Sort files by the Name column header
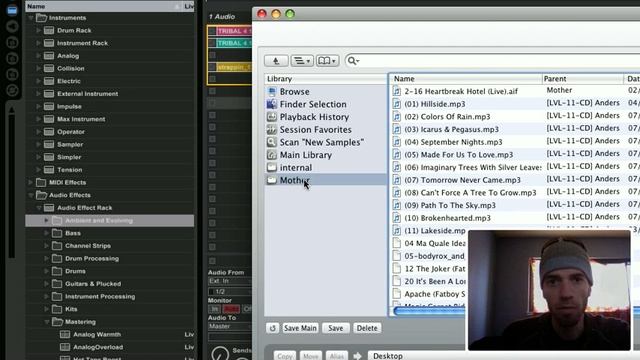The height and width of the screenshot is (360, 640). pyautogui.click(x=466, y=79)
